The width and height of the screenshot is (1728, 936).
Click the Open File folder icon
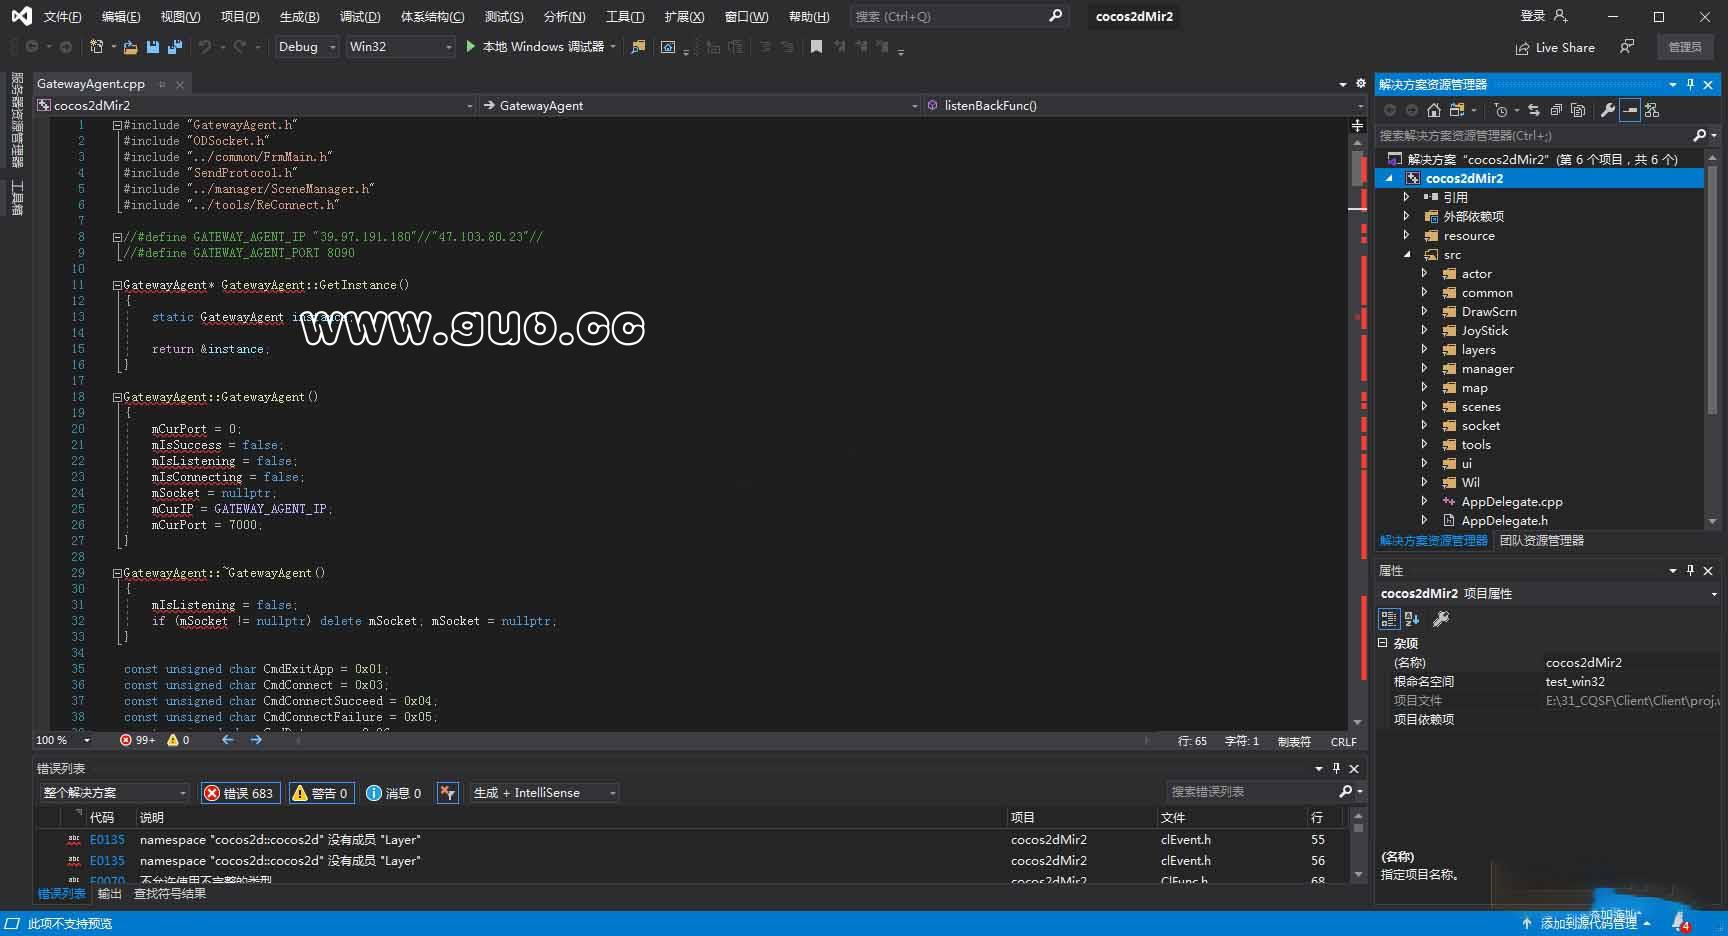tap(130, 47)
